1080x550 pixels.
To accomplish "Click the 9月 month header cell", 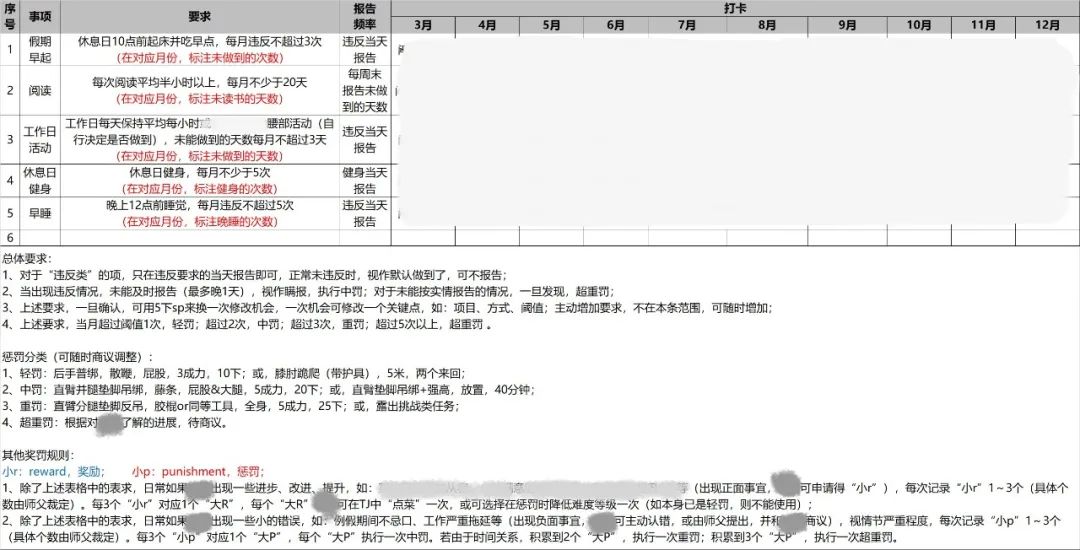I will pos(847,24).
